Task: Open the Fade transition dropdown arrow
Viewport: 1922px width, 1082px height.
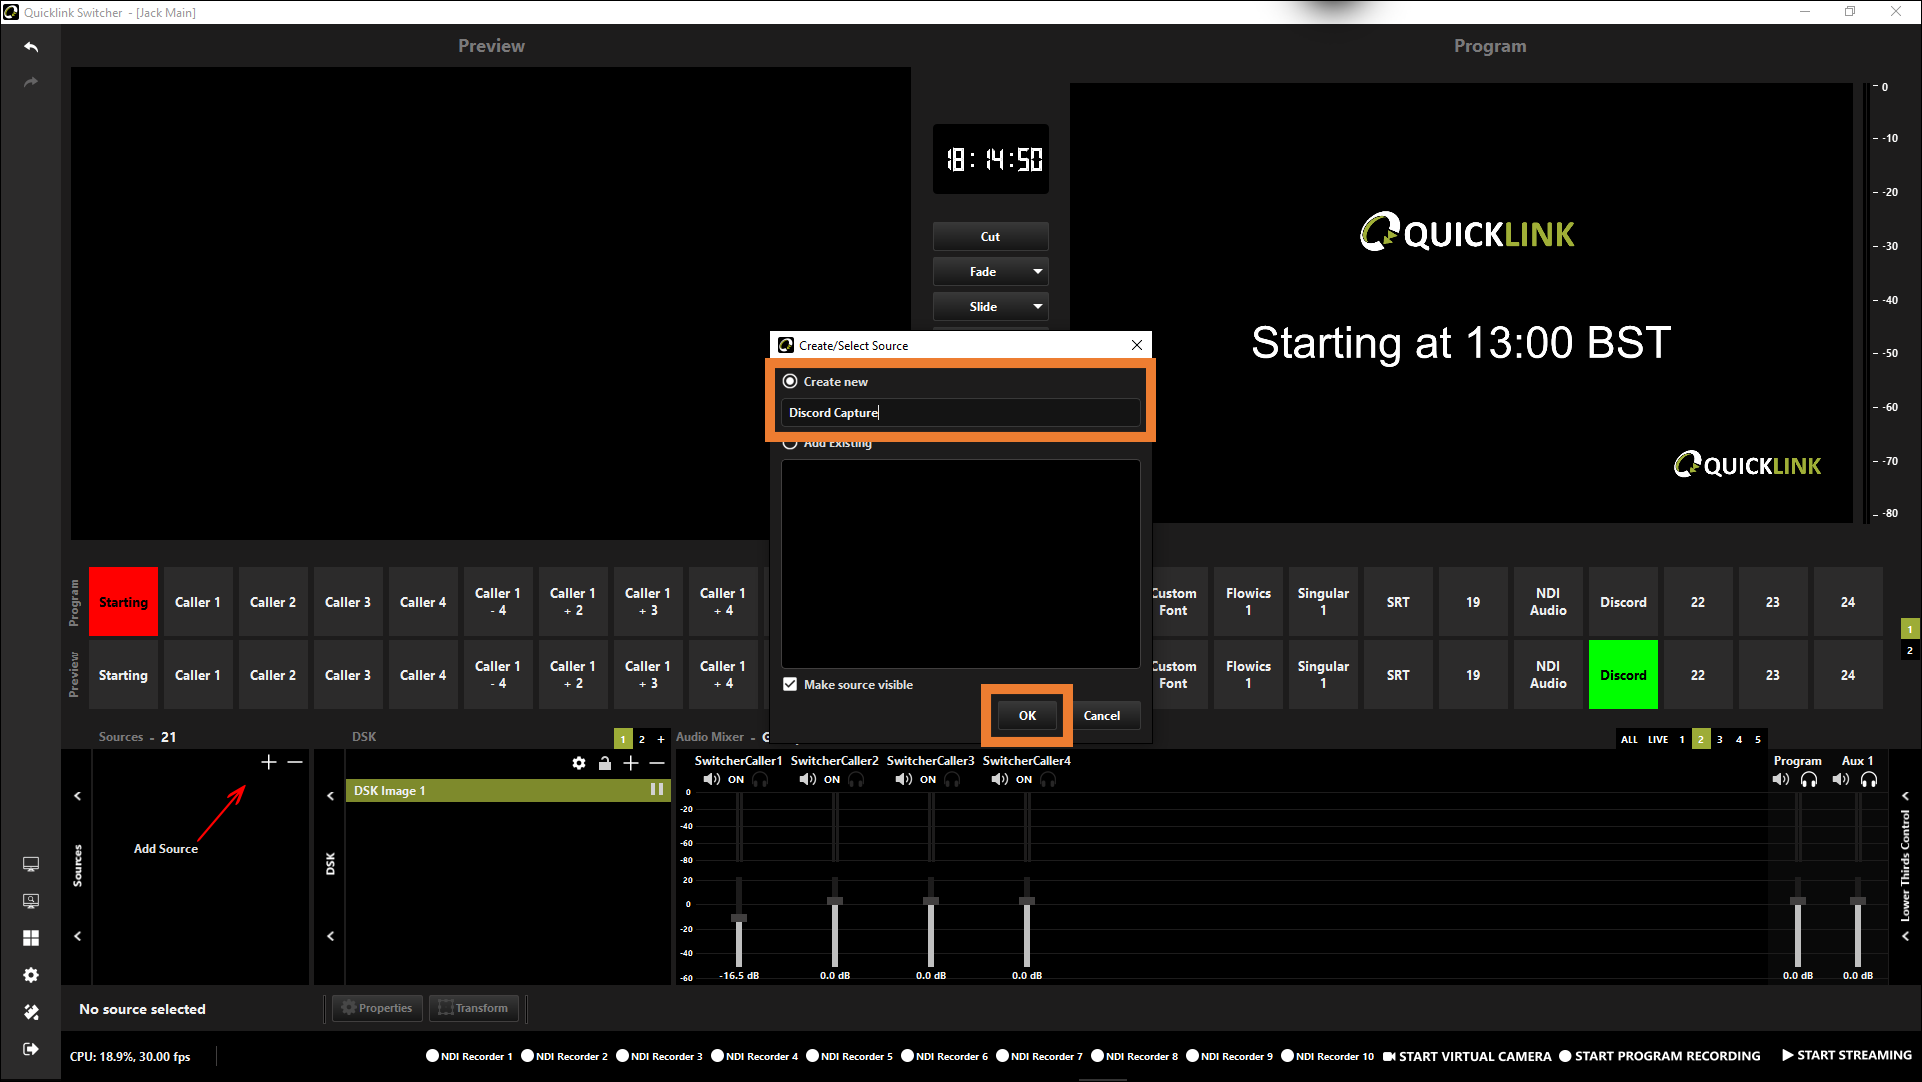Action: click(1037, 271)
